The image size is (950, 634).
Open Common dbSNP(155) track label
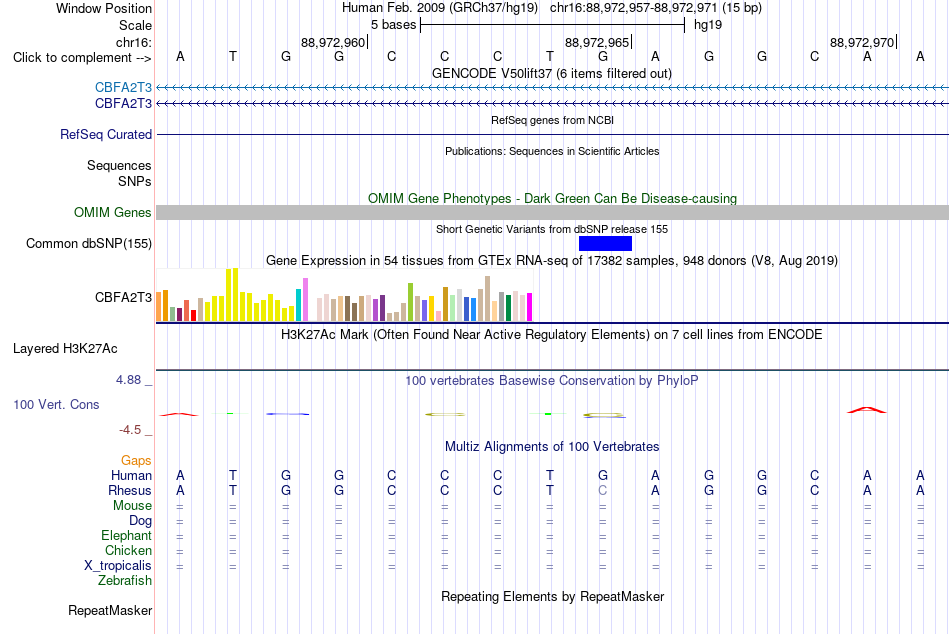tap(88, 243)
